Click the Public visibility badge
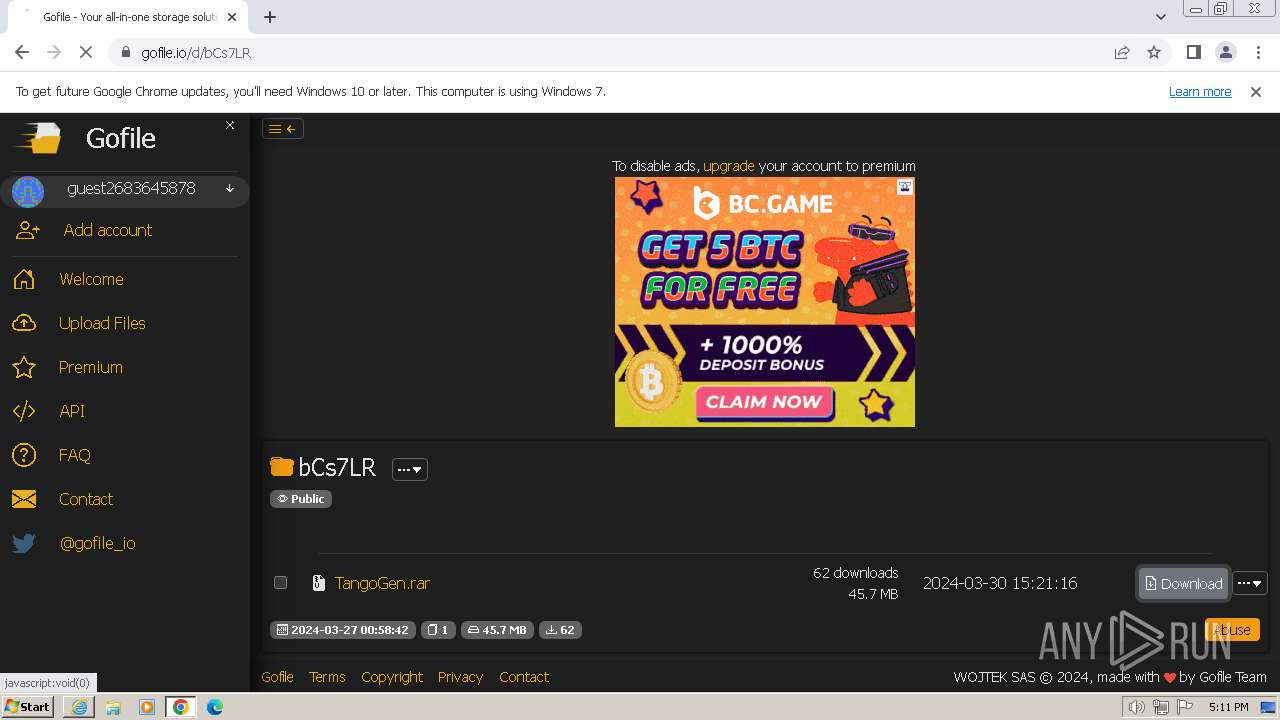Image resolution: width=1280 pixels, height=720 pixels. click(x=301, y=499)
